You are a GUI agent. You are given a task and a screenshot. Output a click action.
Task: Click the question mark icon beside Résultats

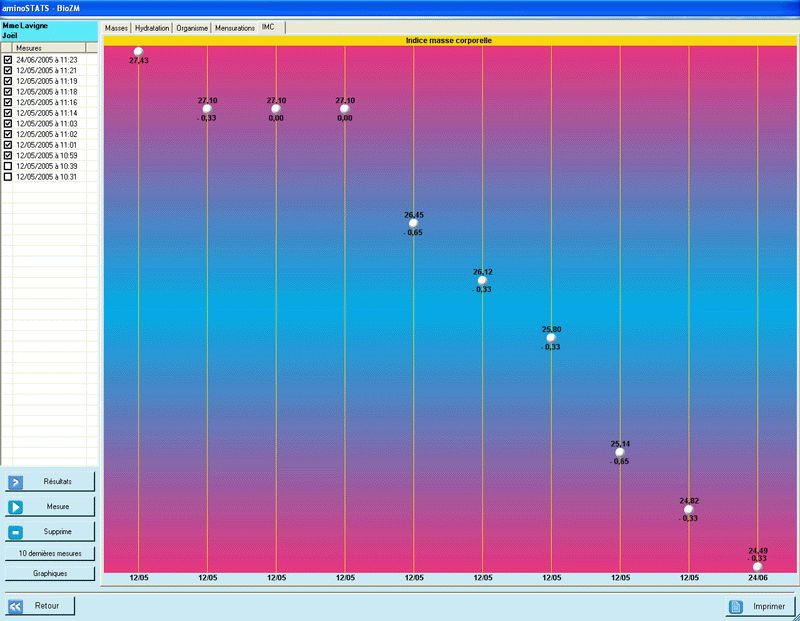[x=16, y=482]
